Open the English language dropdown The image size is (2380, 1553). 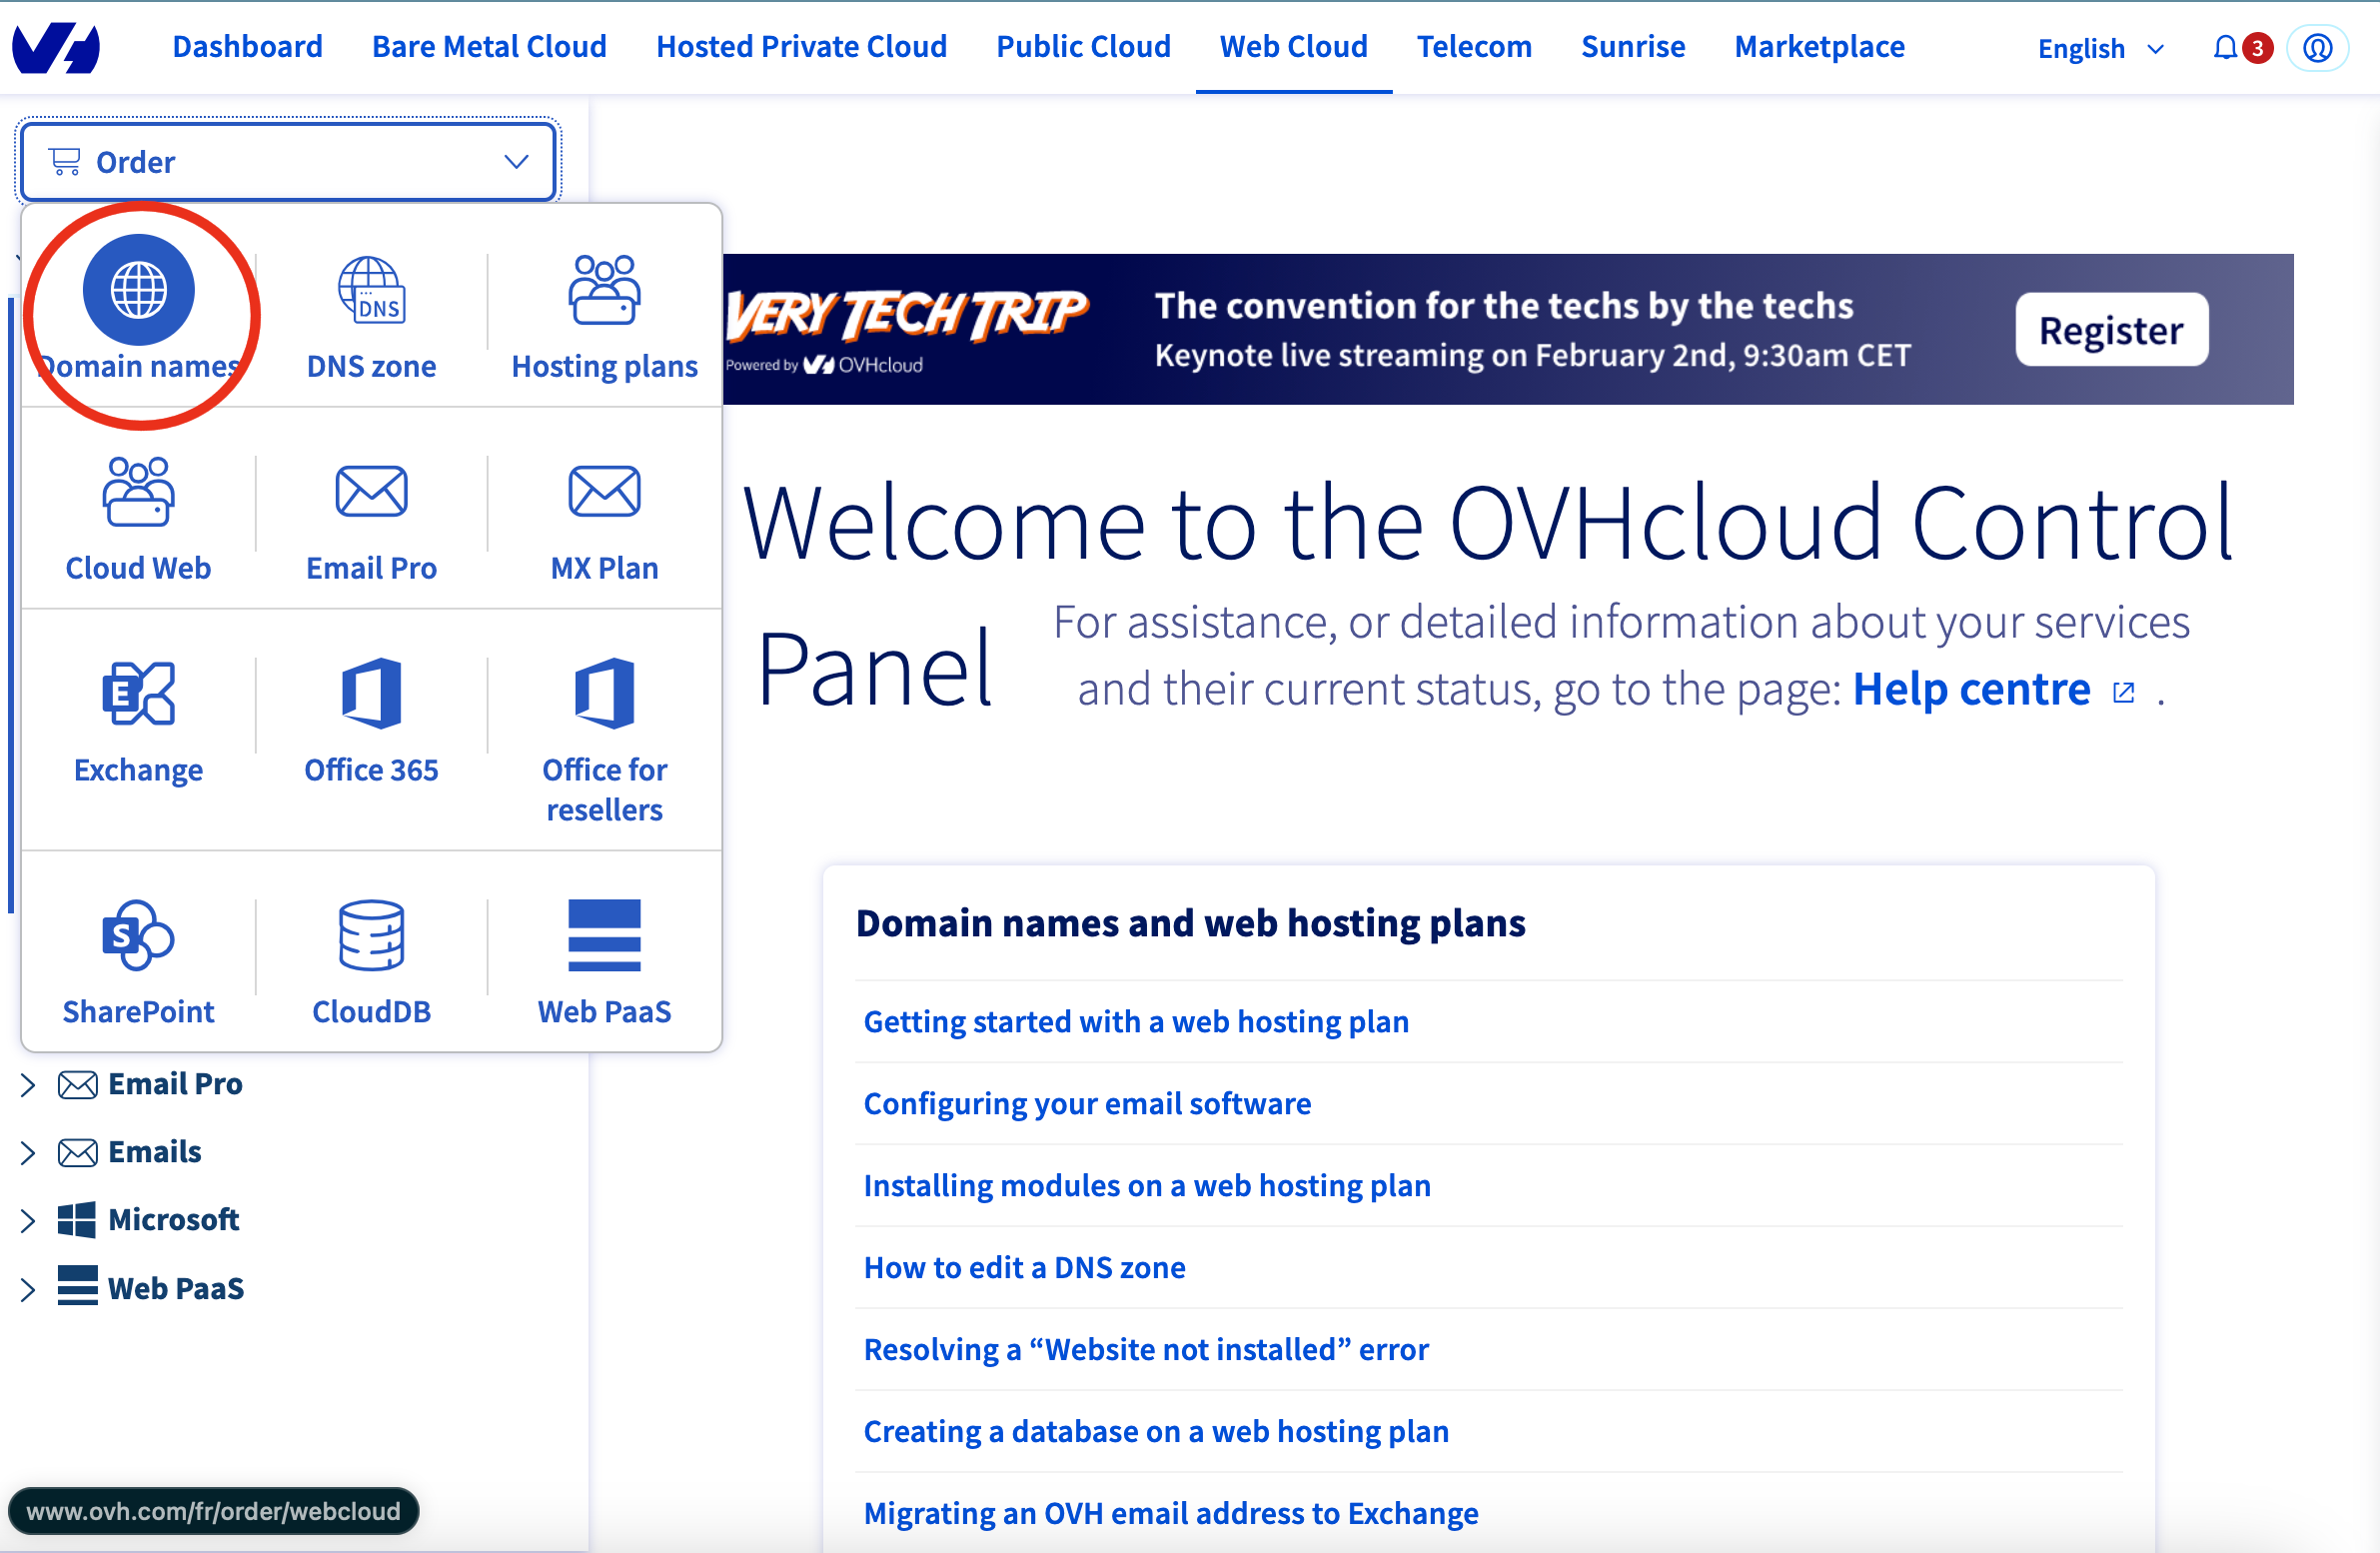2101,47
